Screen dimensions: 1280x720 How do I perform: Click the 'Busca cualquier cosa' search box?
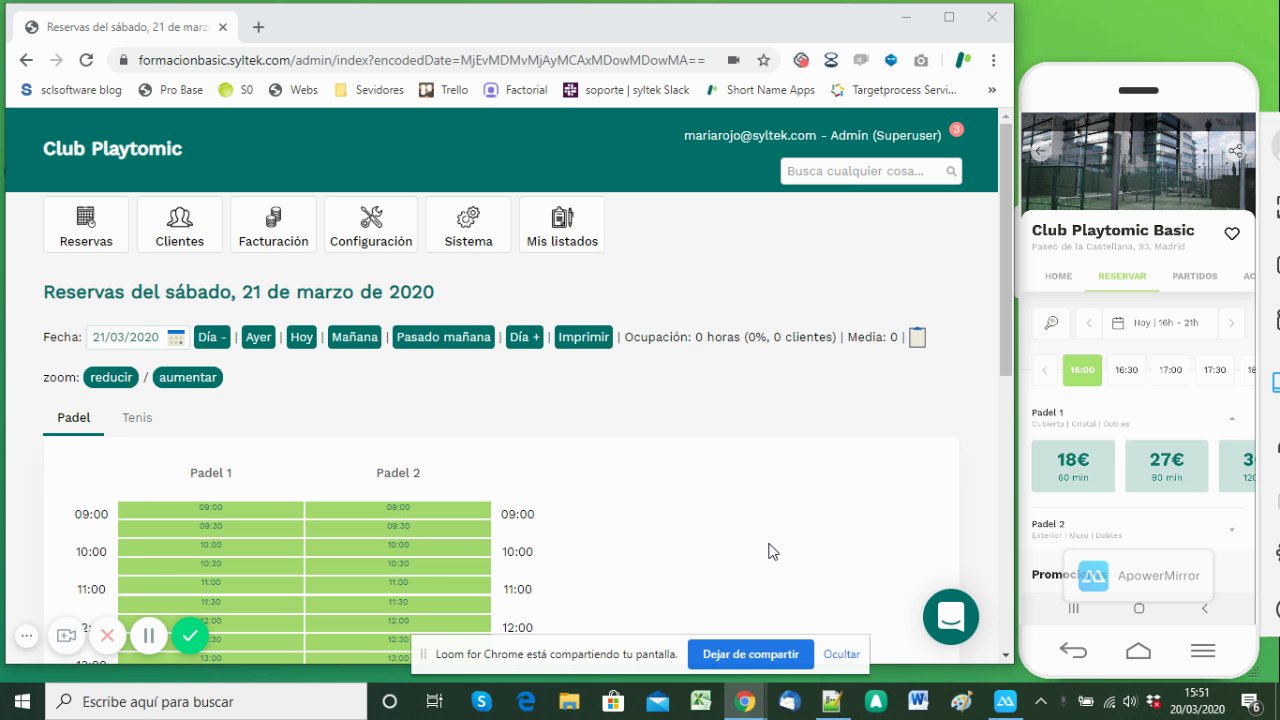pyautogui.click(x=871, y=171)
